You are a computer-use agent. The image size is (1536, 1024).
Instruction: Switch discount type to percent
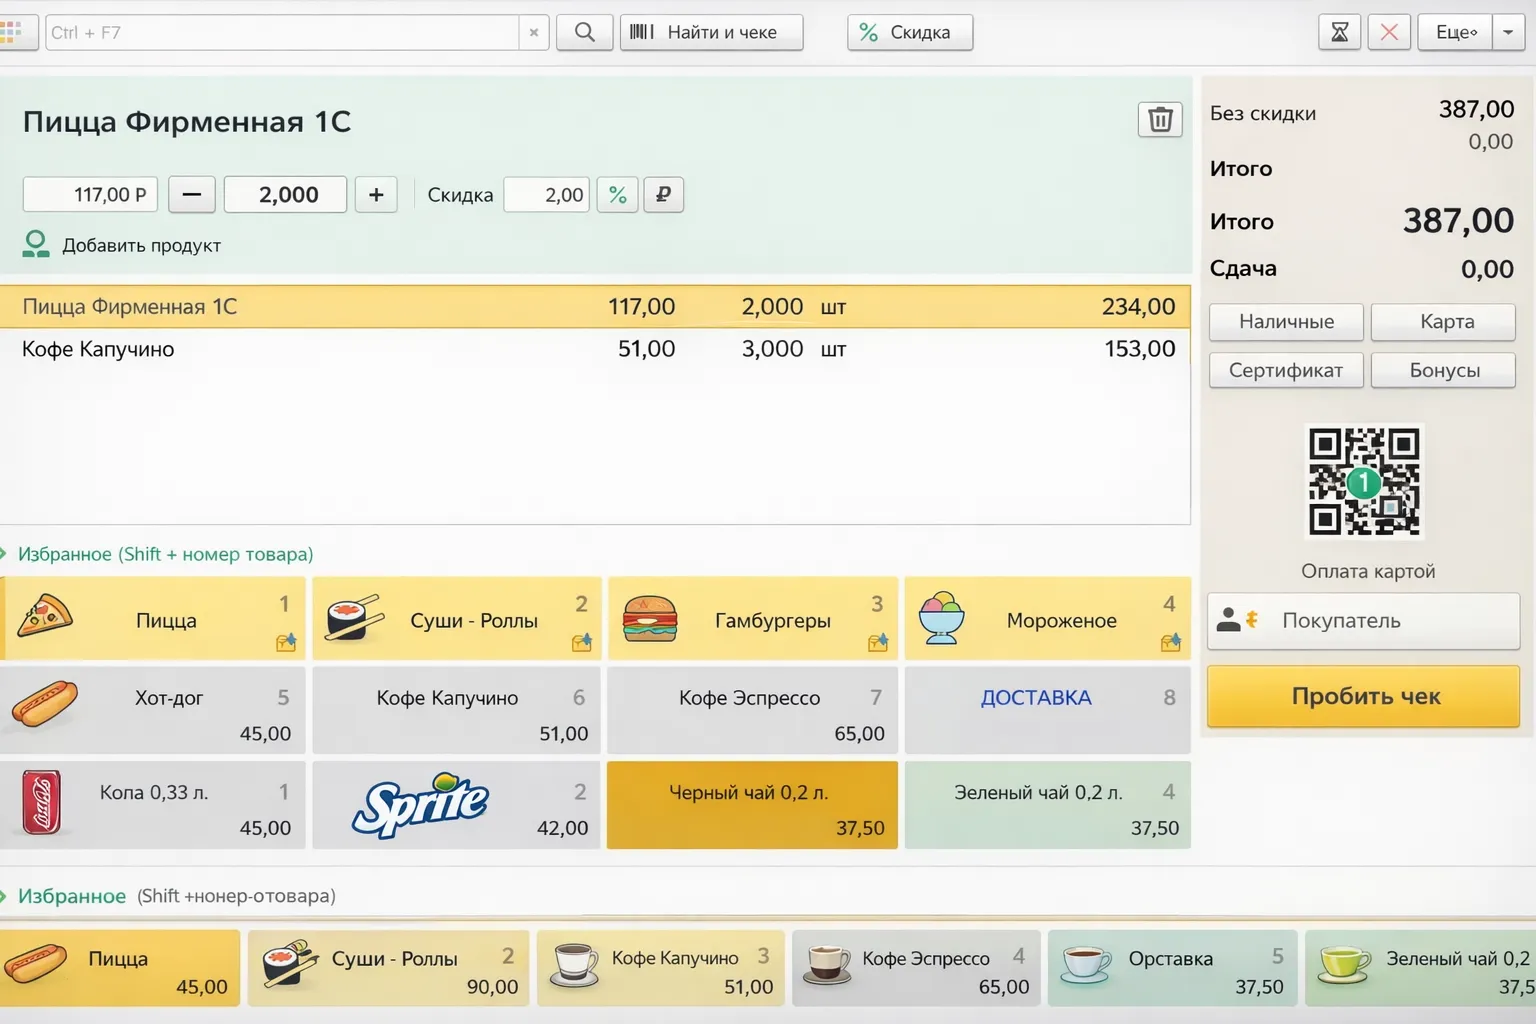[617, 195]
